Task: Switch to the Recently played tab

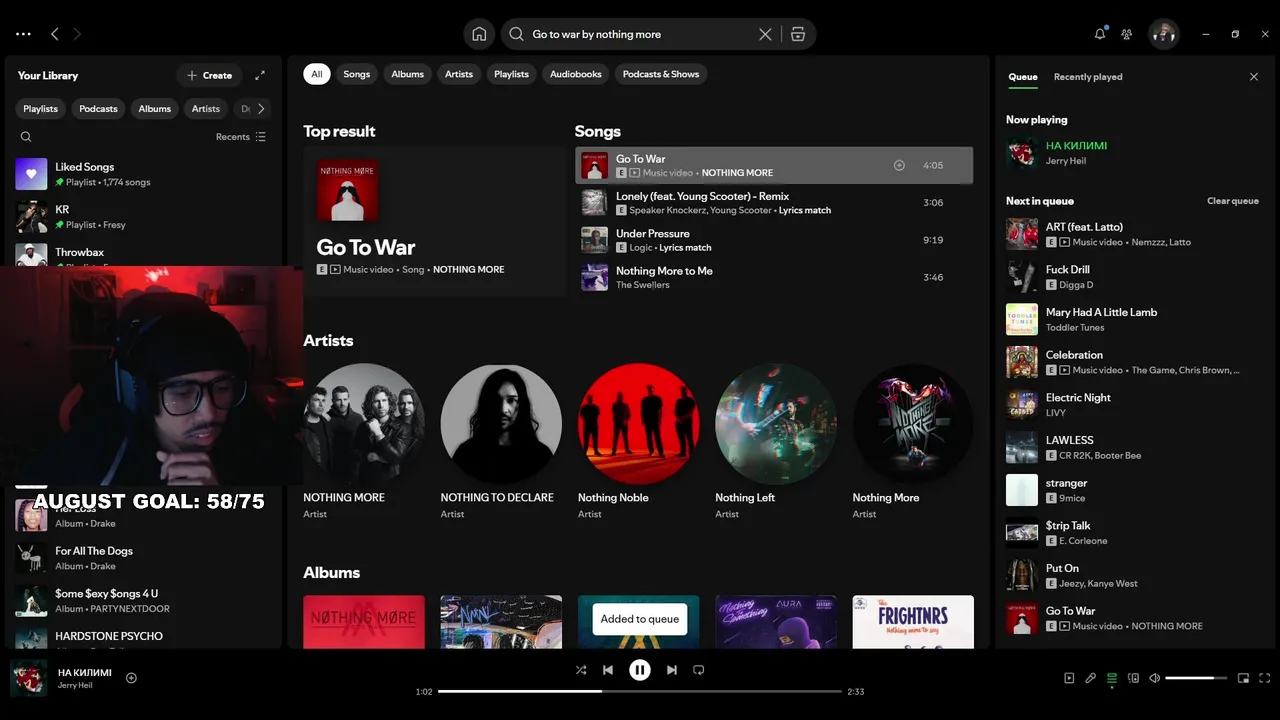Action: coord(1088,77)
